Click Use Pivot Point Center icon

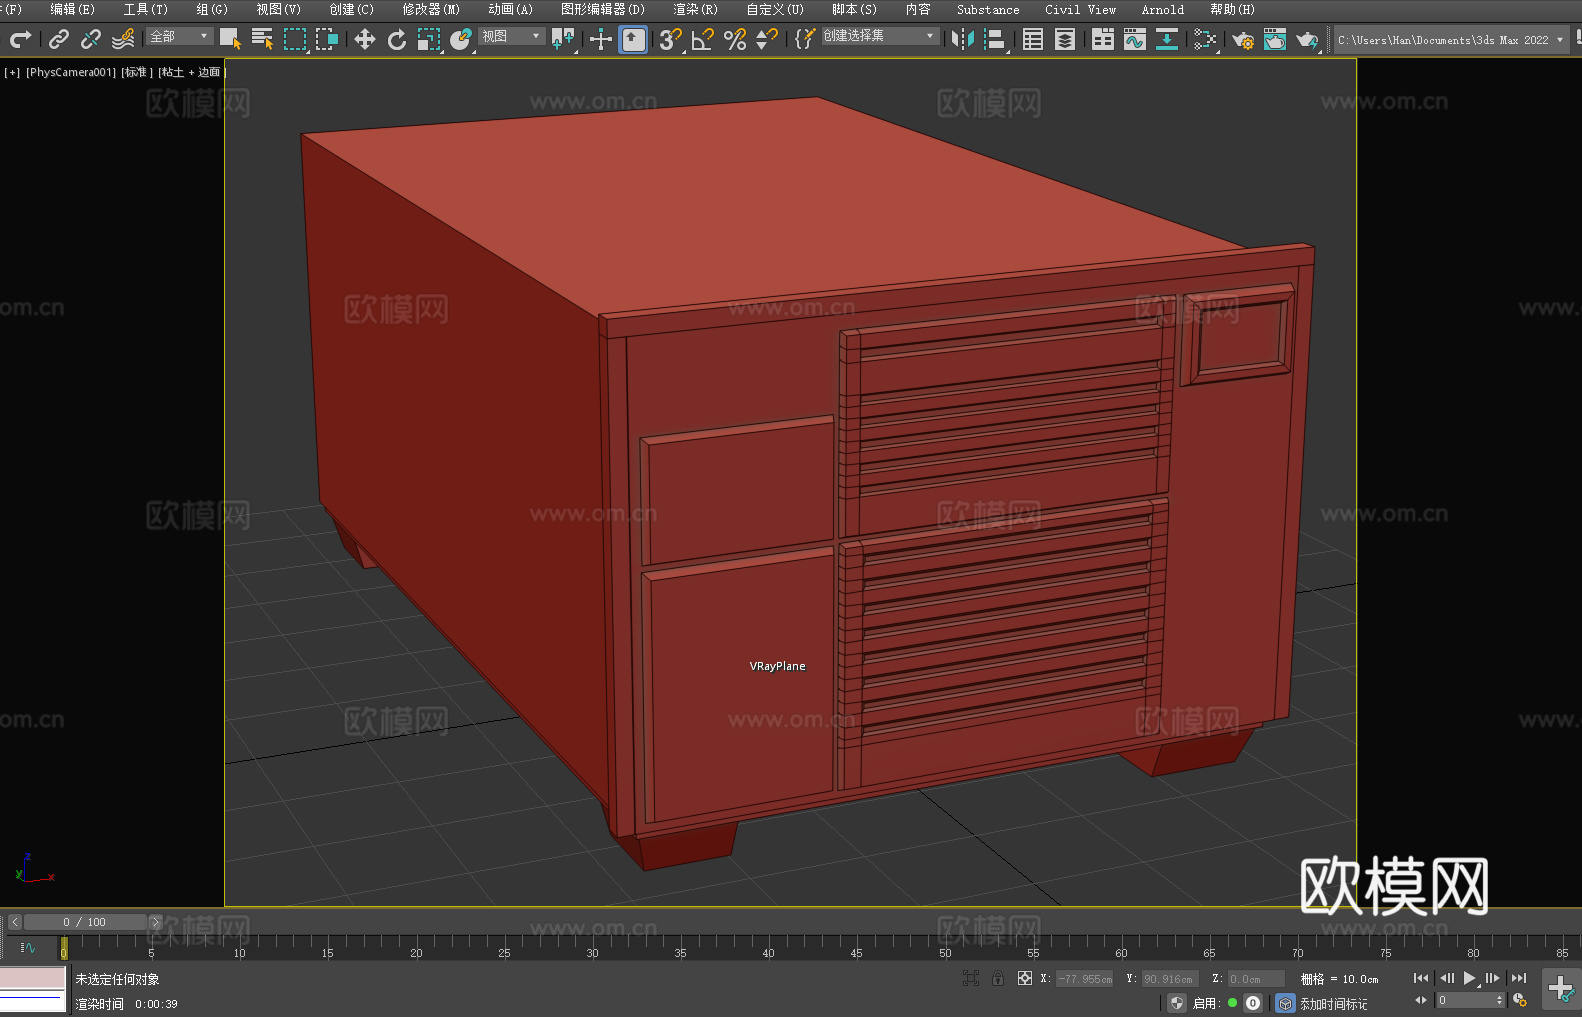(563, 39)
